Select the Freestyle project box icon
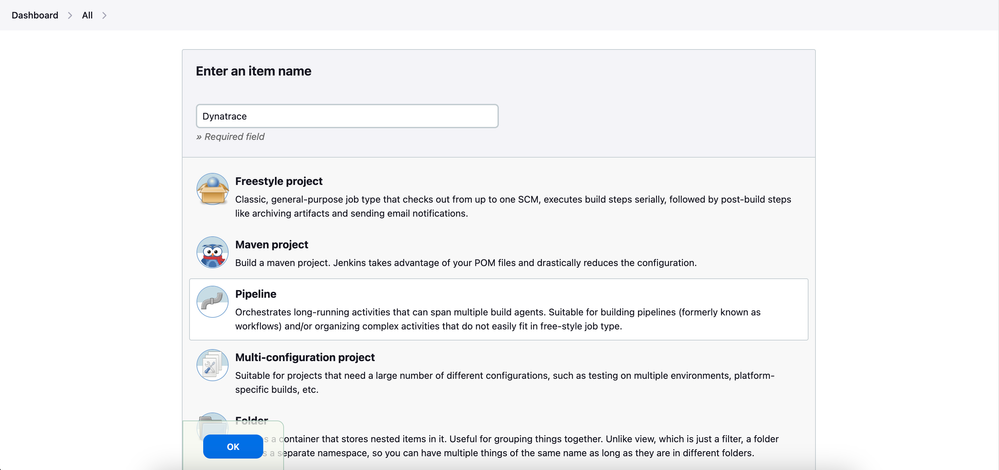This screenshot has height=470, width=999. pyautogui.click(x=212, y=189)
